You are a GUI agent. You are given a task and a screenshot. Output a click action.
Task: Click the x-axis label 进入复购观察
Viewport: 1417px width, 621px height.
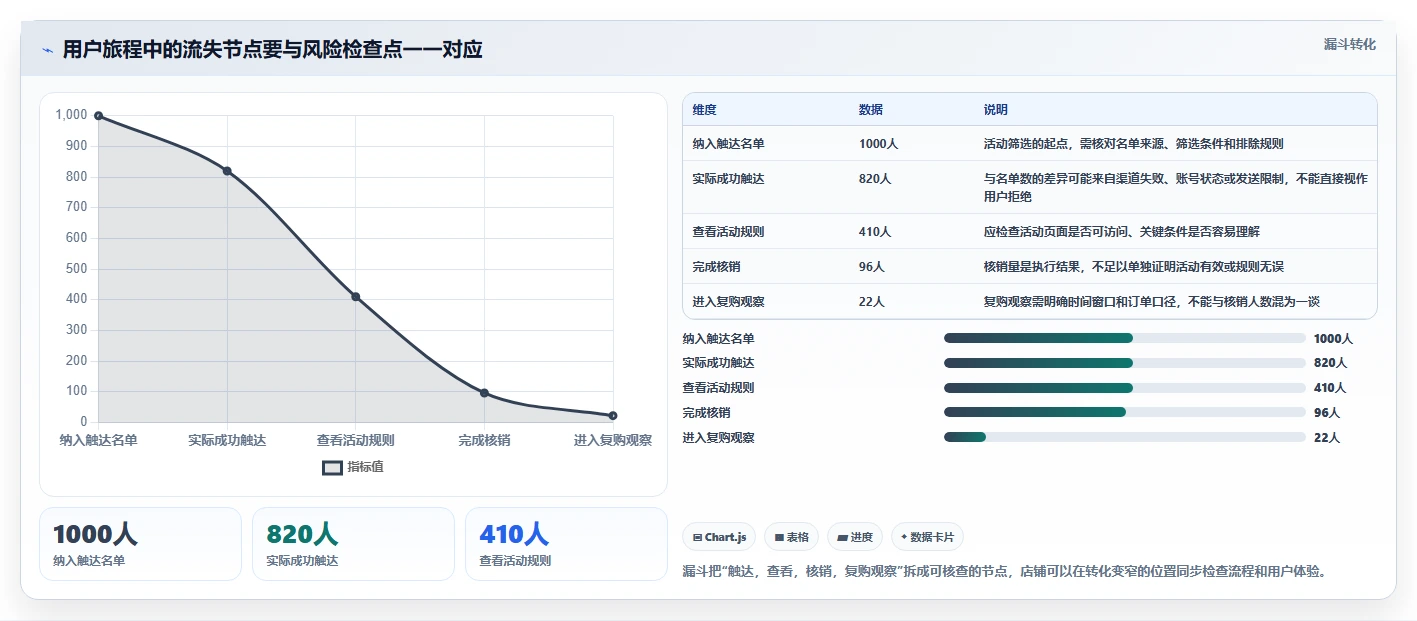pos(613,440)
